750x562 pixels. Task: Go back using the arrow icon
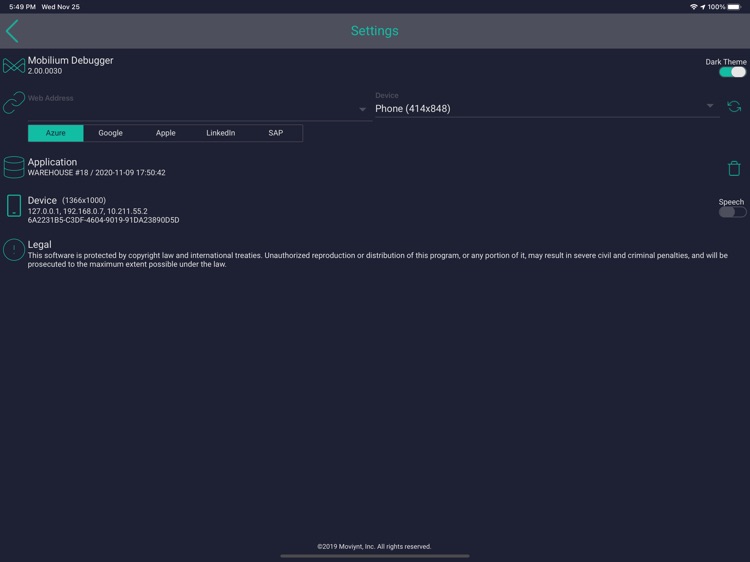tap(12, 31)
